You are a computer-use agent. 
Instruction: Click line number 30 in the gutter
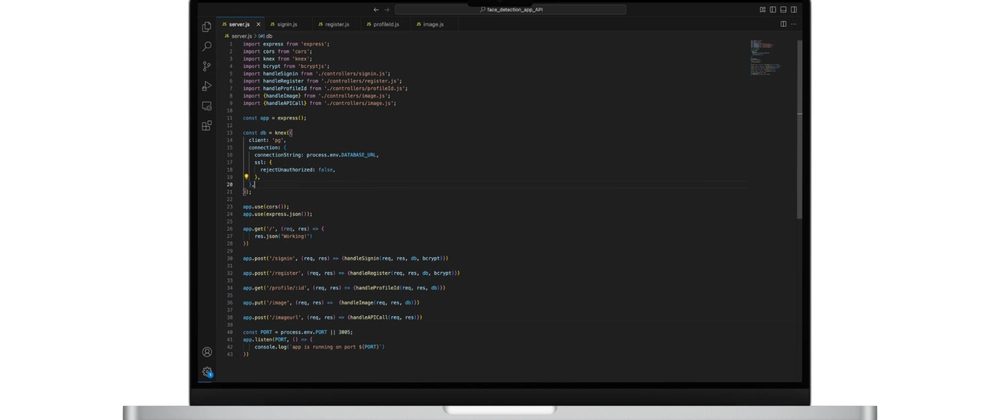tap(230, 258)
